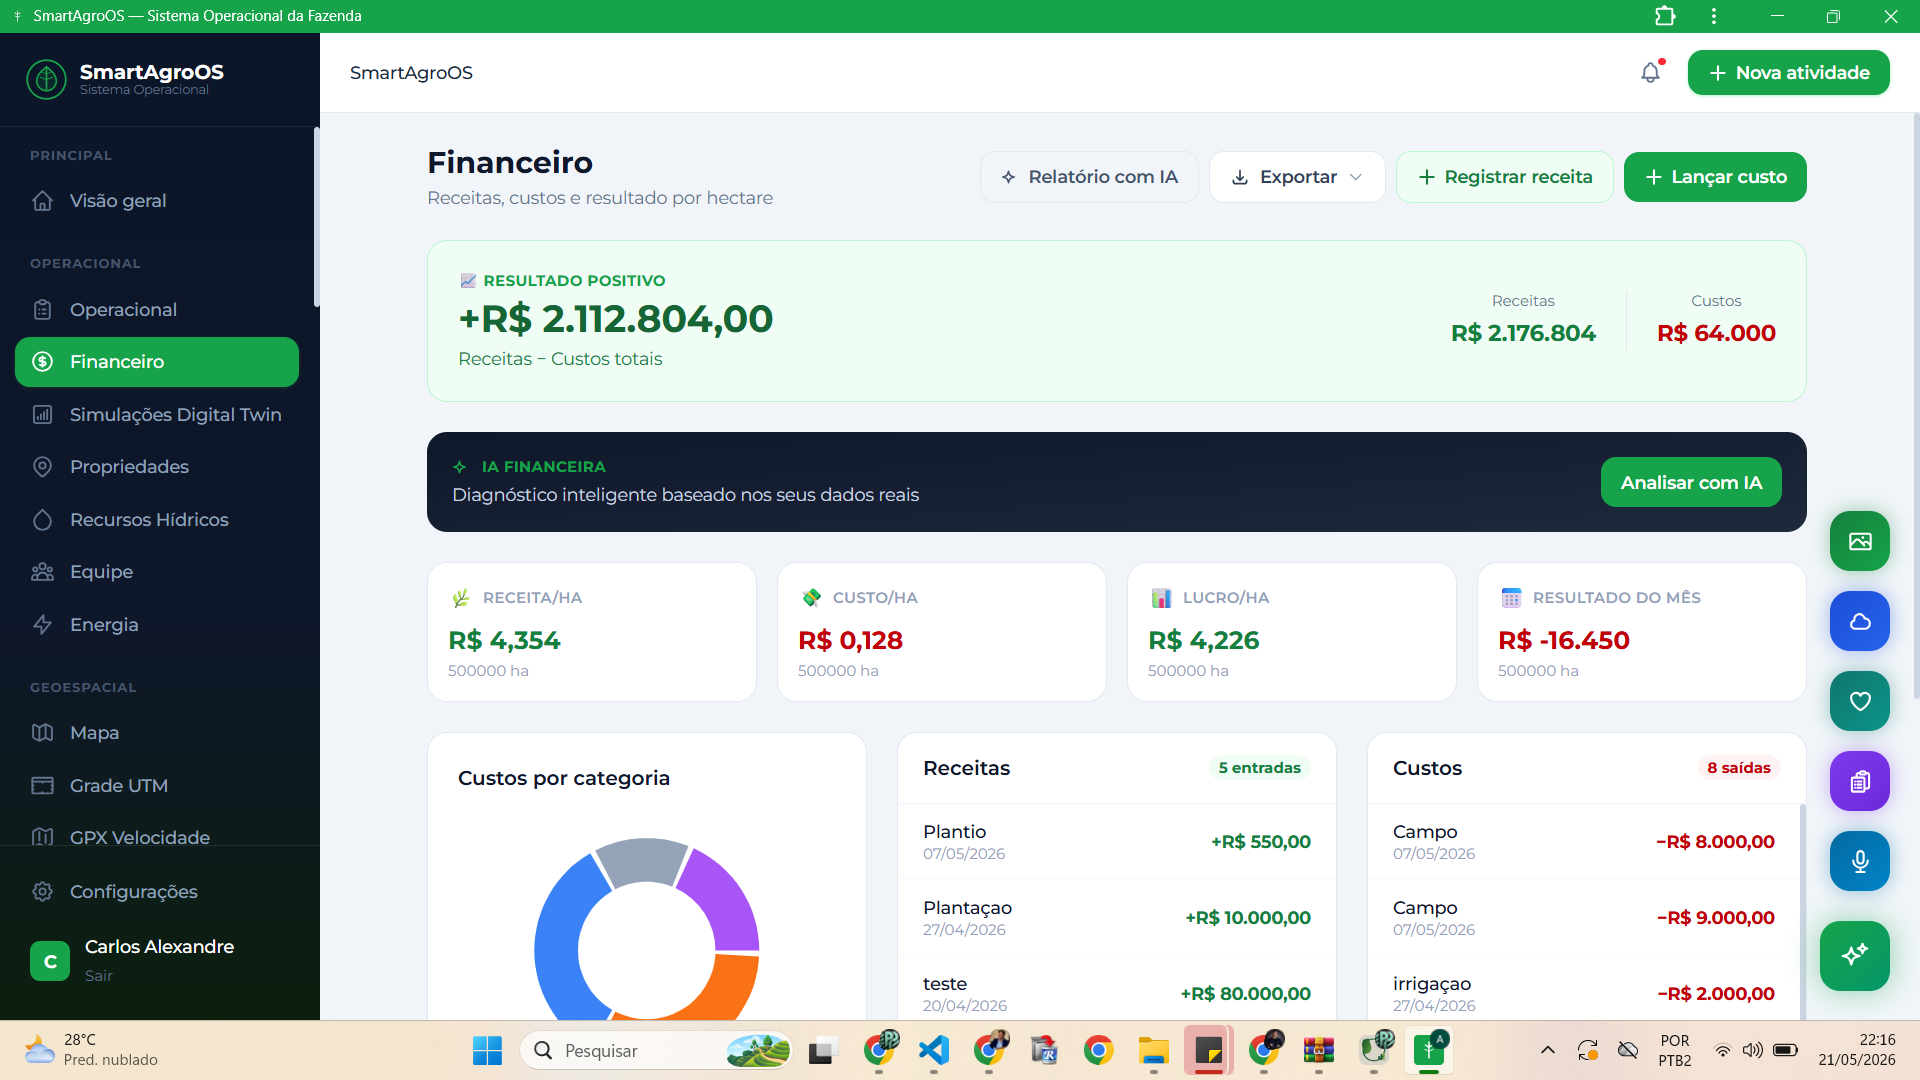Click the SmartAgroOS leaf logo
This screenshot has width=1920, height=1080.
click(46, 79)
